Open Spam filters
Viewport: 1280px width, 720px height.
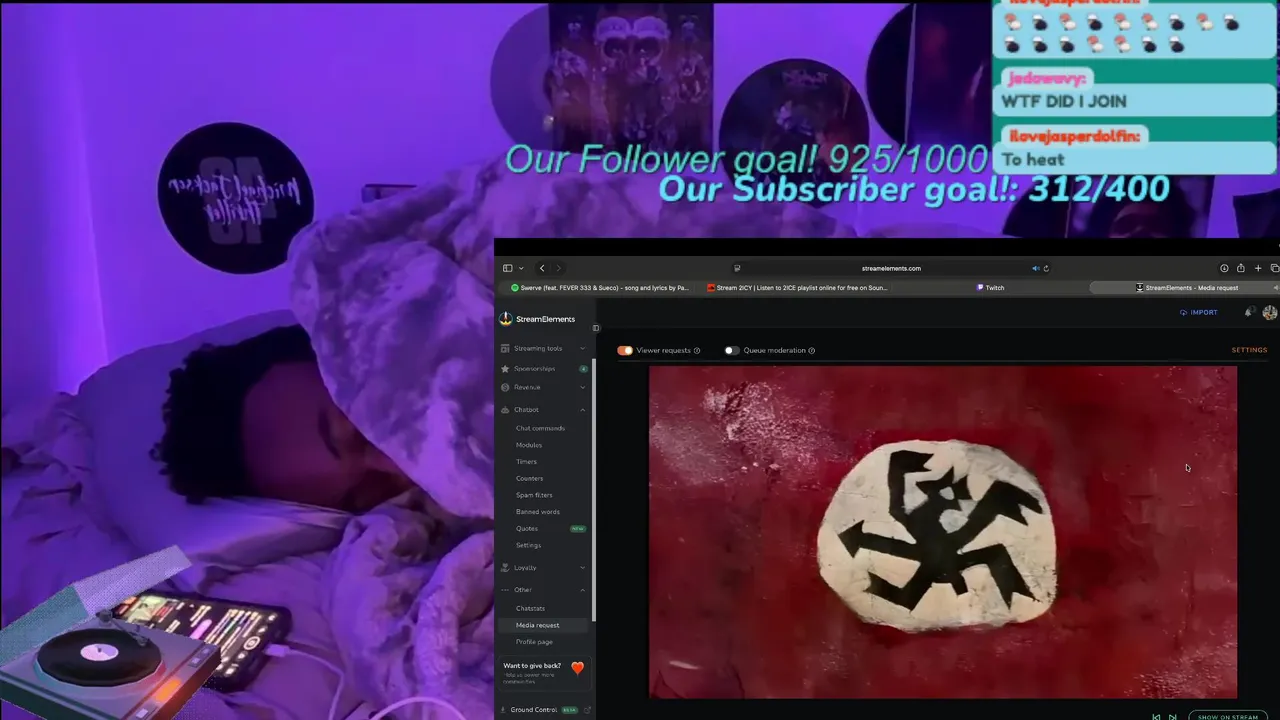tap(534, 495)
